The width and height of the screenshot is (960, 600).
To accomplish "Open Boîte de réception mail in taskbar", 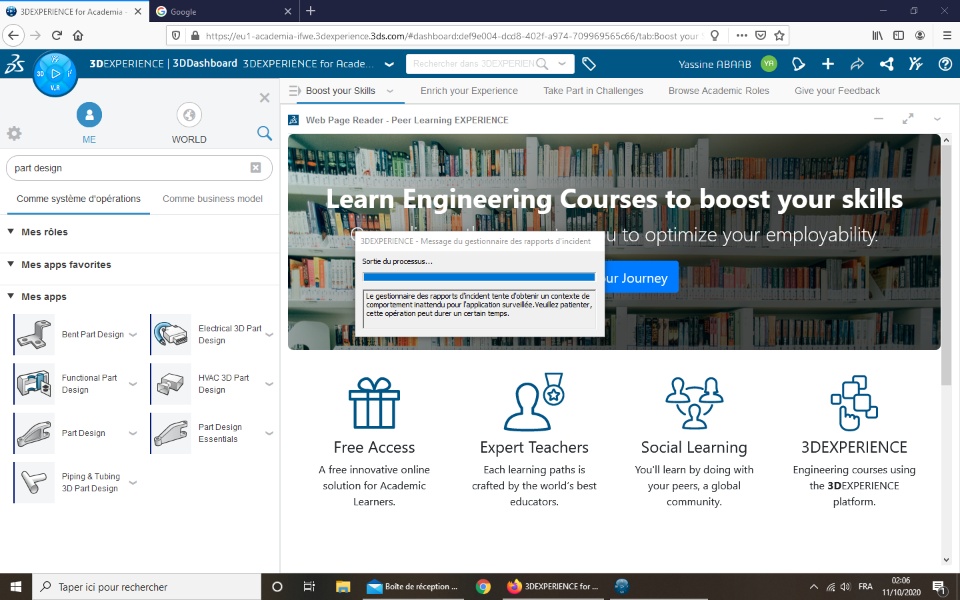I will pos(413,587).
